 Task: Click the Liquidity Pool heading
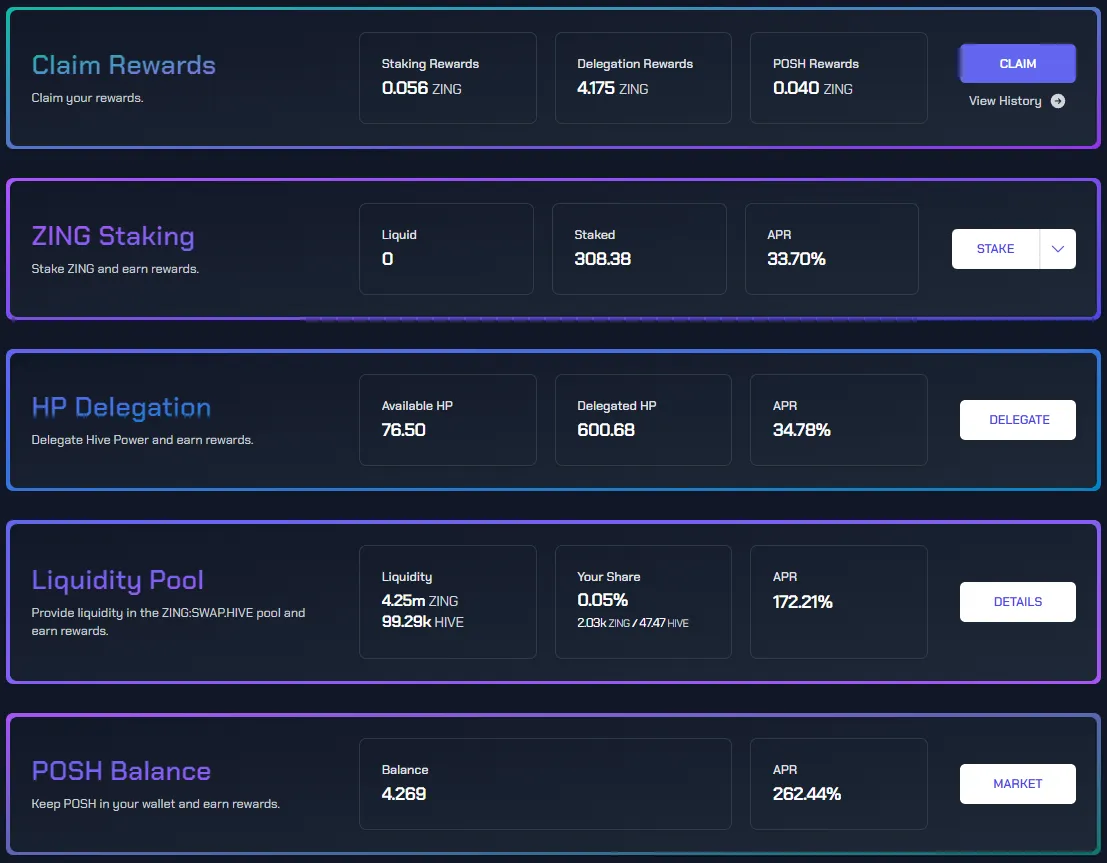[118, 581]
